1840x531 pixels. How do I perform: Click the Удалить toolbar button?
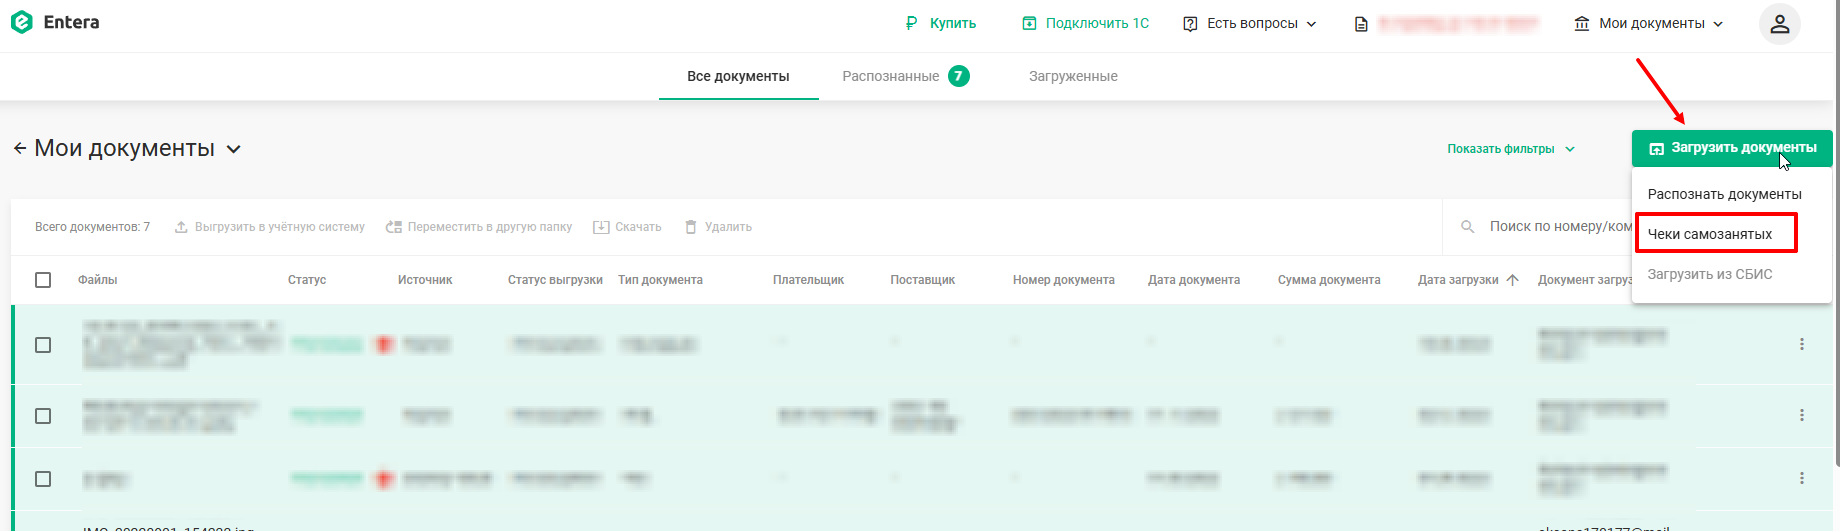(x=718, y=227)
